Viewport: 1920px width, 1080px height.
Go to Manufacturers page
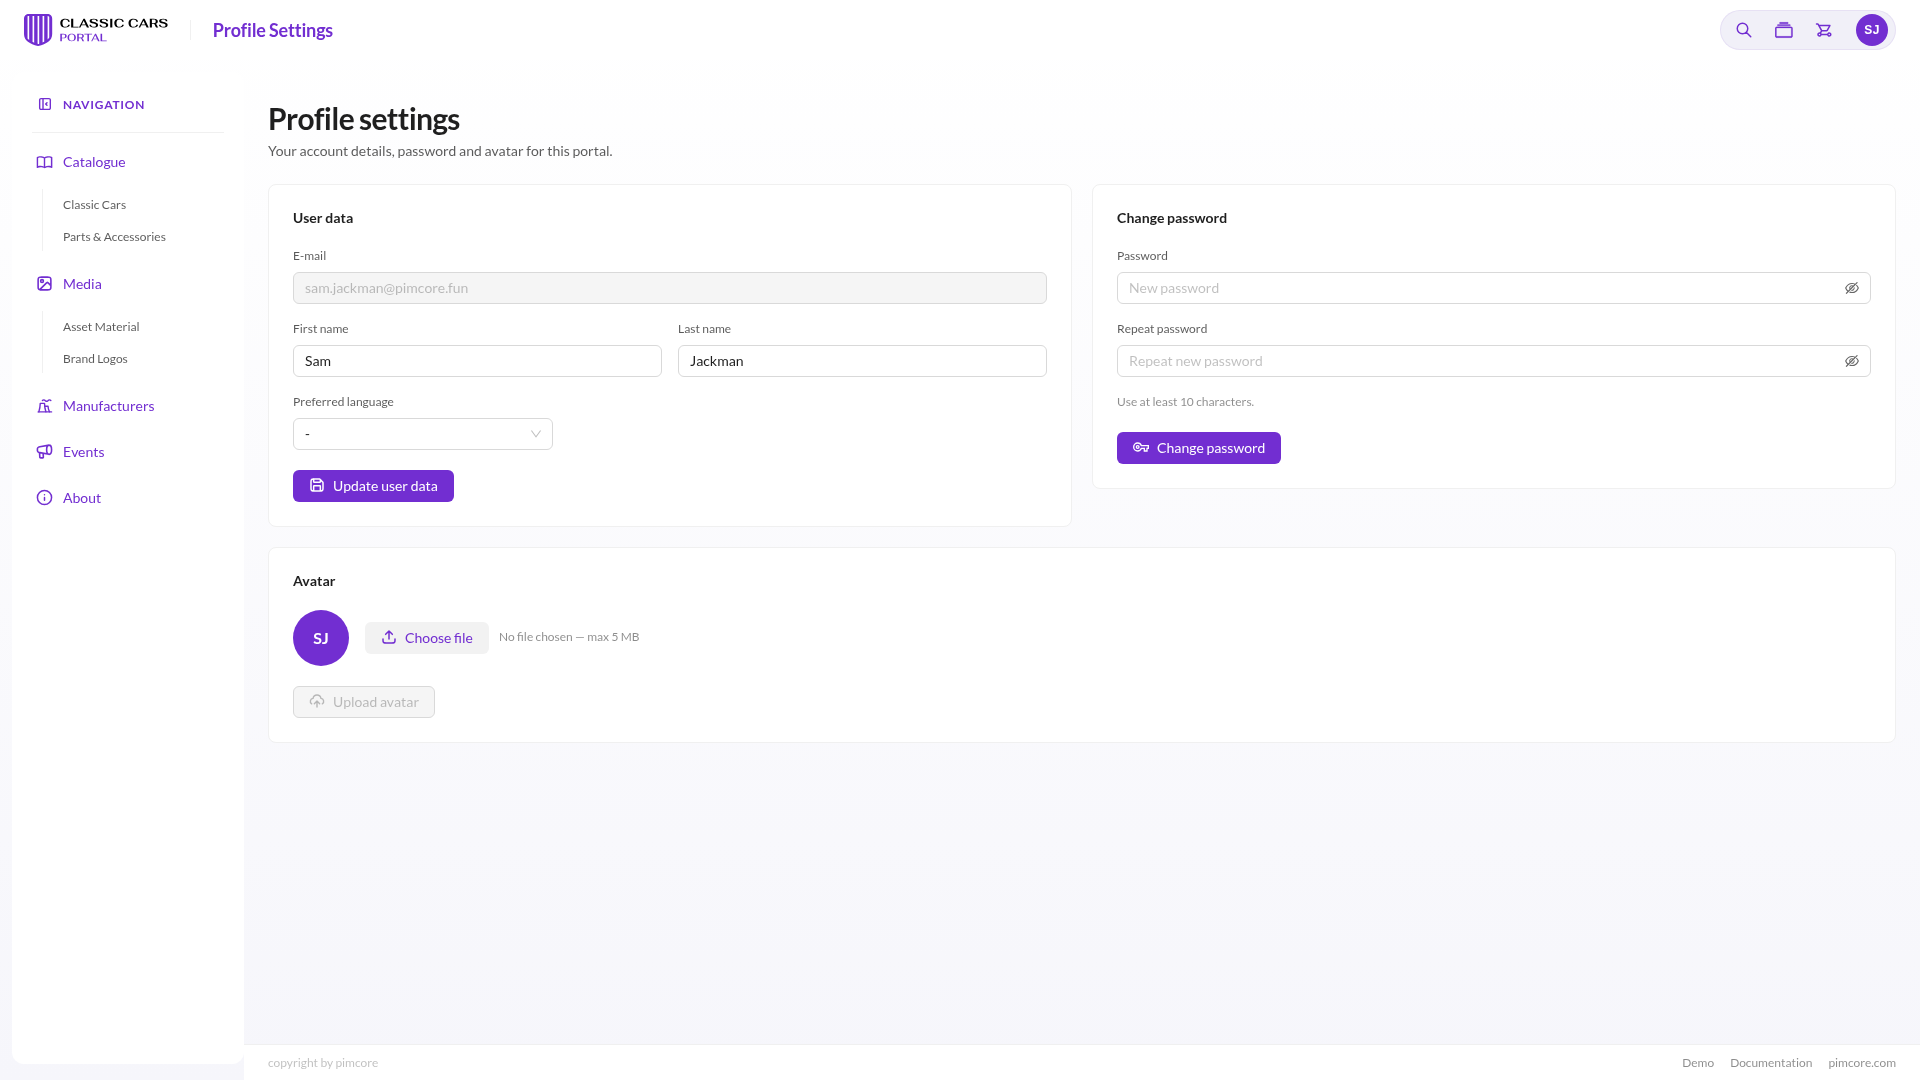click(108, 406)
